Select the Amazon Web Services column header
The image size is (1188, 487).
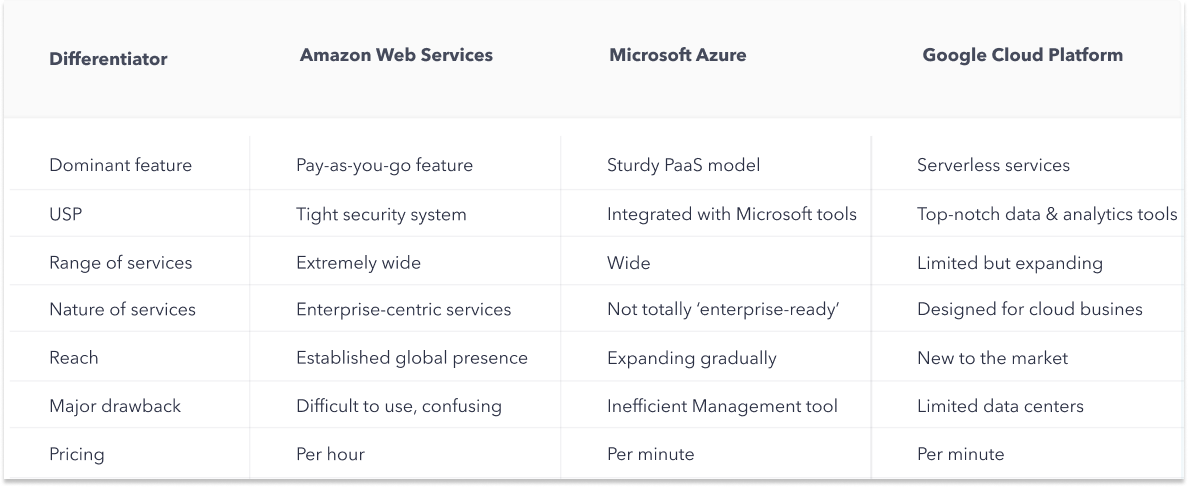coord(396,56)
